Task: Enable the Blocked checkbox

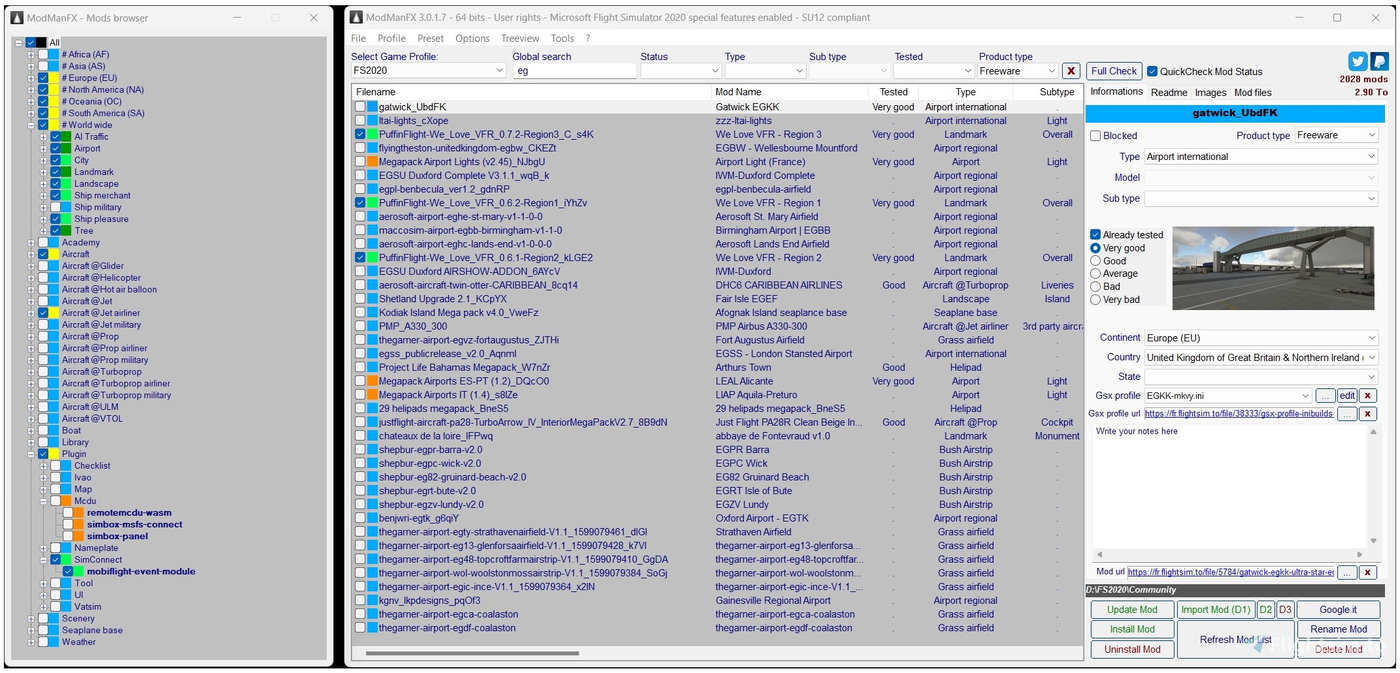Action: tap(1096, 136)
